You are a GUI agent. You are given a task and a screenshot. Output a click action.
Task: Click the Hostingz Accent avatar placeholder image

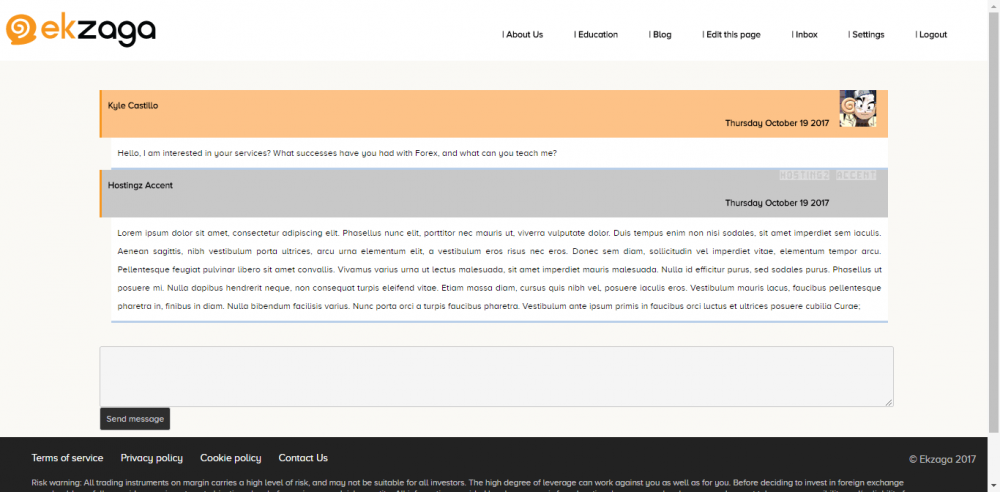(827, 176)
